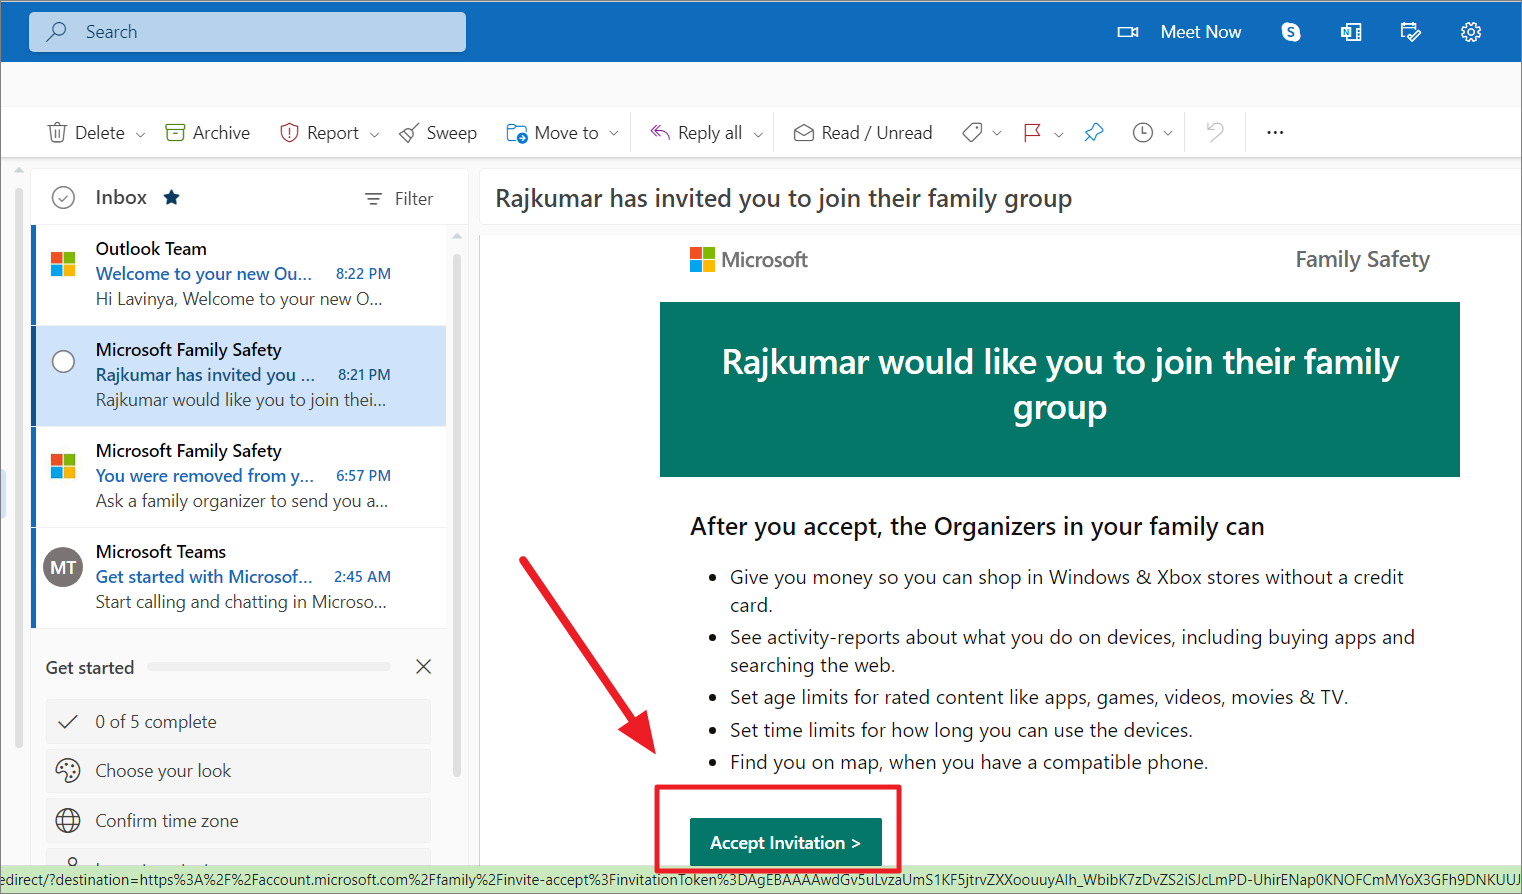Click the email subject heading
This screenshot has height=894, width=1522.
[784, 199]
